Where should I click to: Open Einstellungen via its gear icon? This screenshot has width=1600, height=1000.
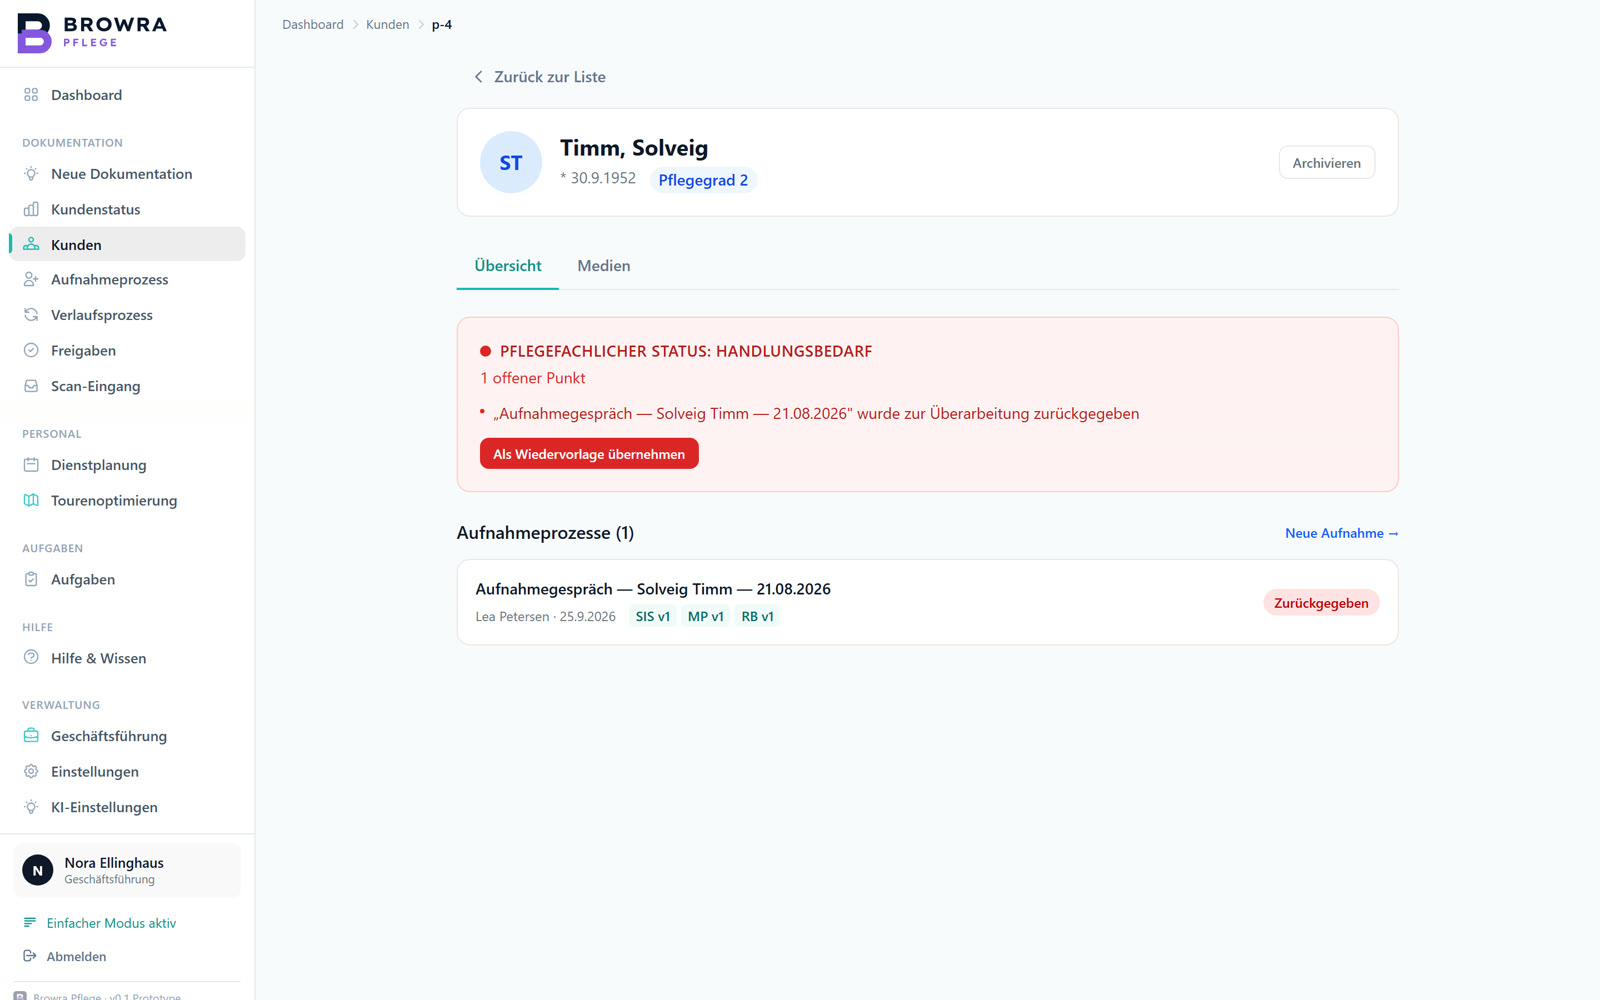pos(31,771)
